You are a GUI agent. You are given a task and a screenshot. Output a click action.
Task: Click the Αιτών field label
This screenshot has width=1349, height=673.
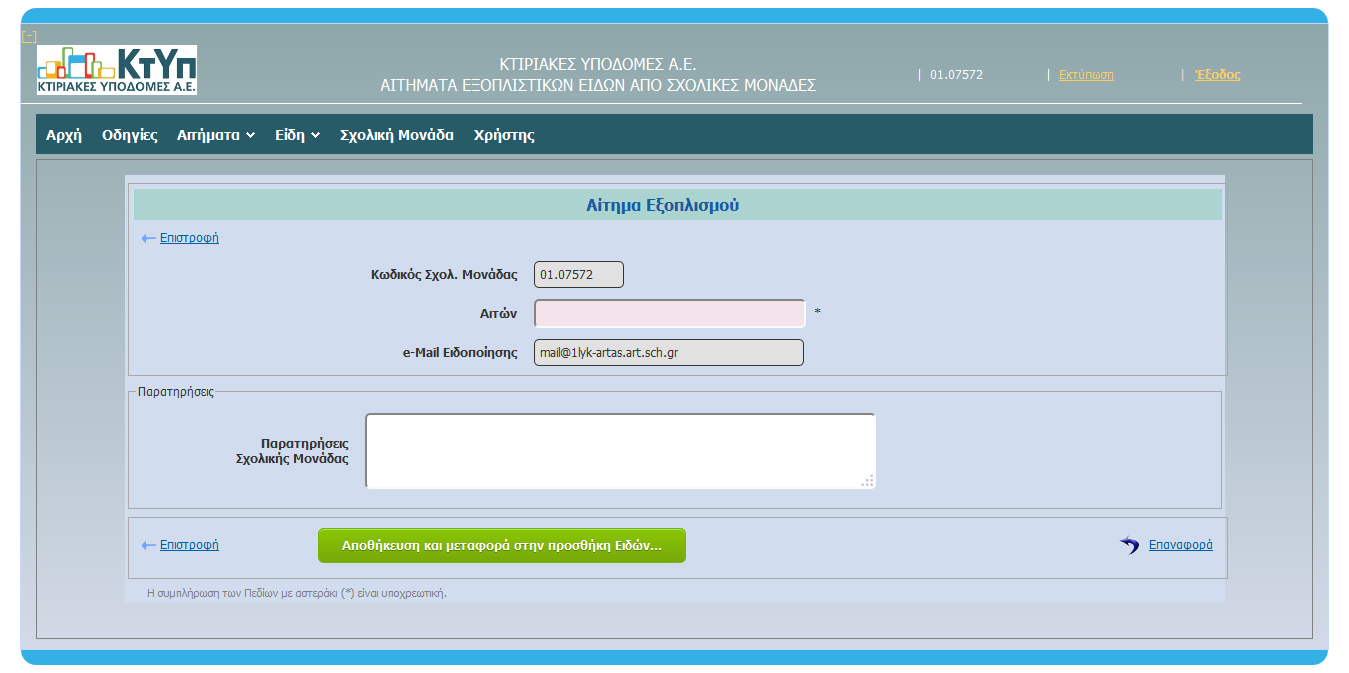click(498, 313)
